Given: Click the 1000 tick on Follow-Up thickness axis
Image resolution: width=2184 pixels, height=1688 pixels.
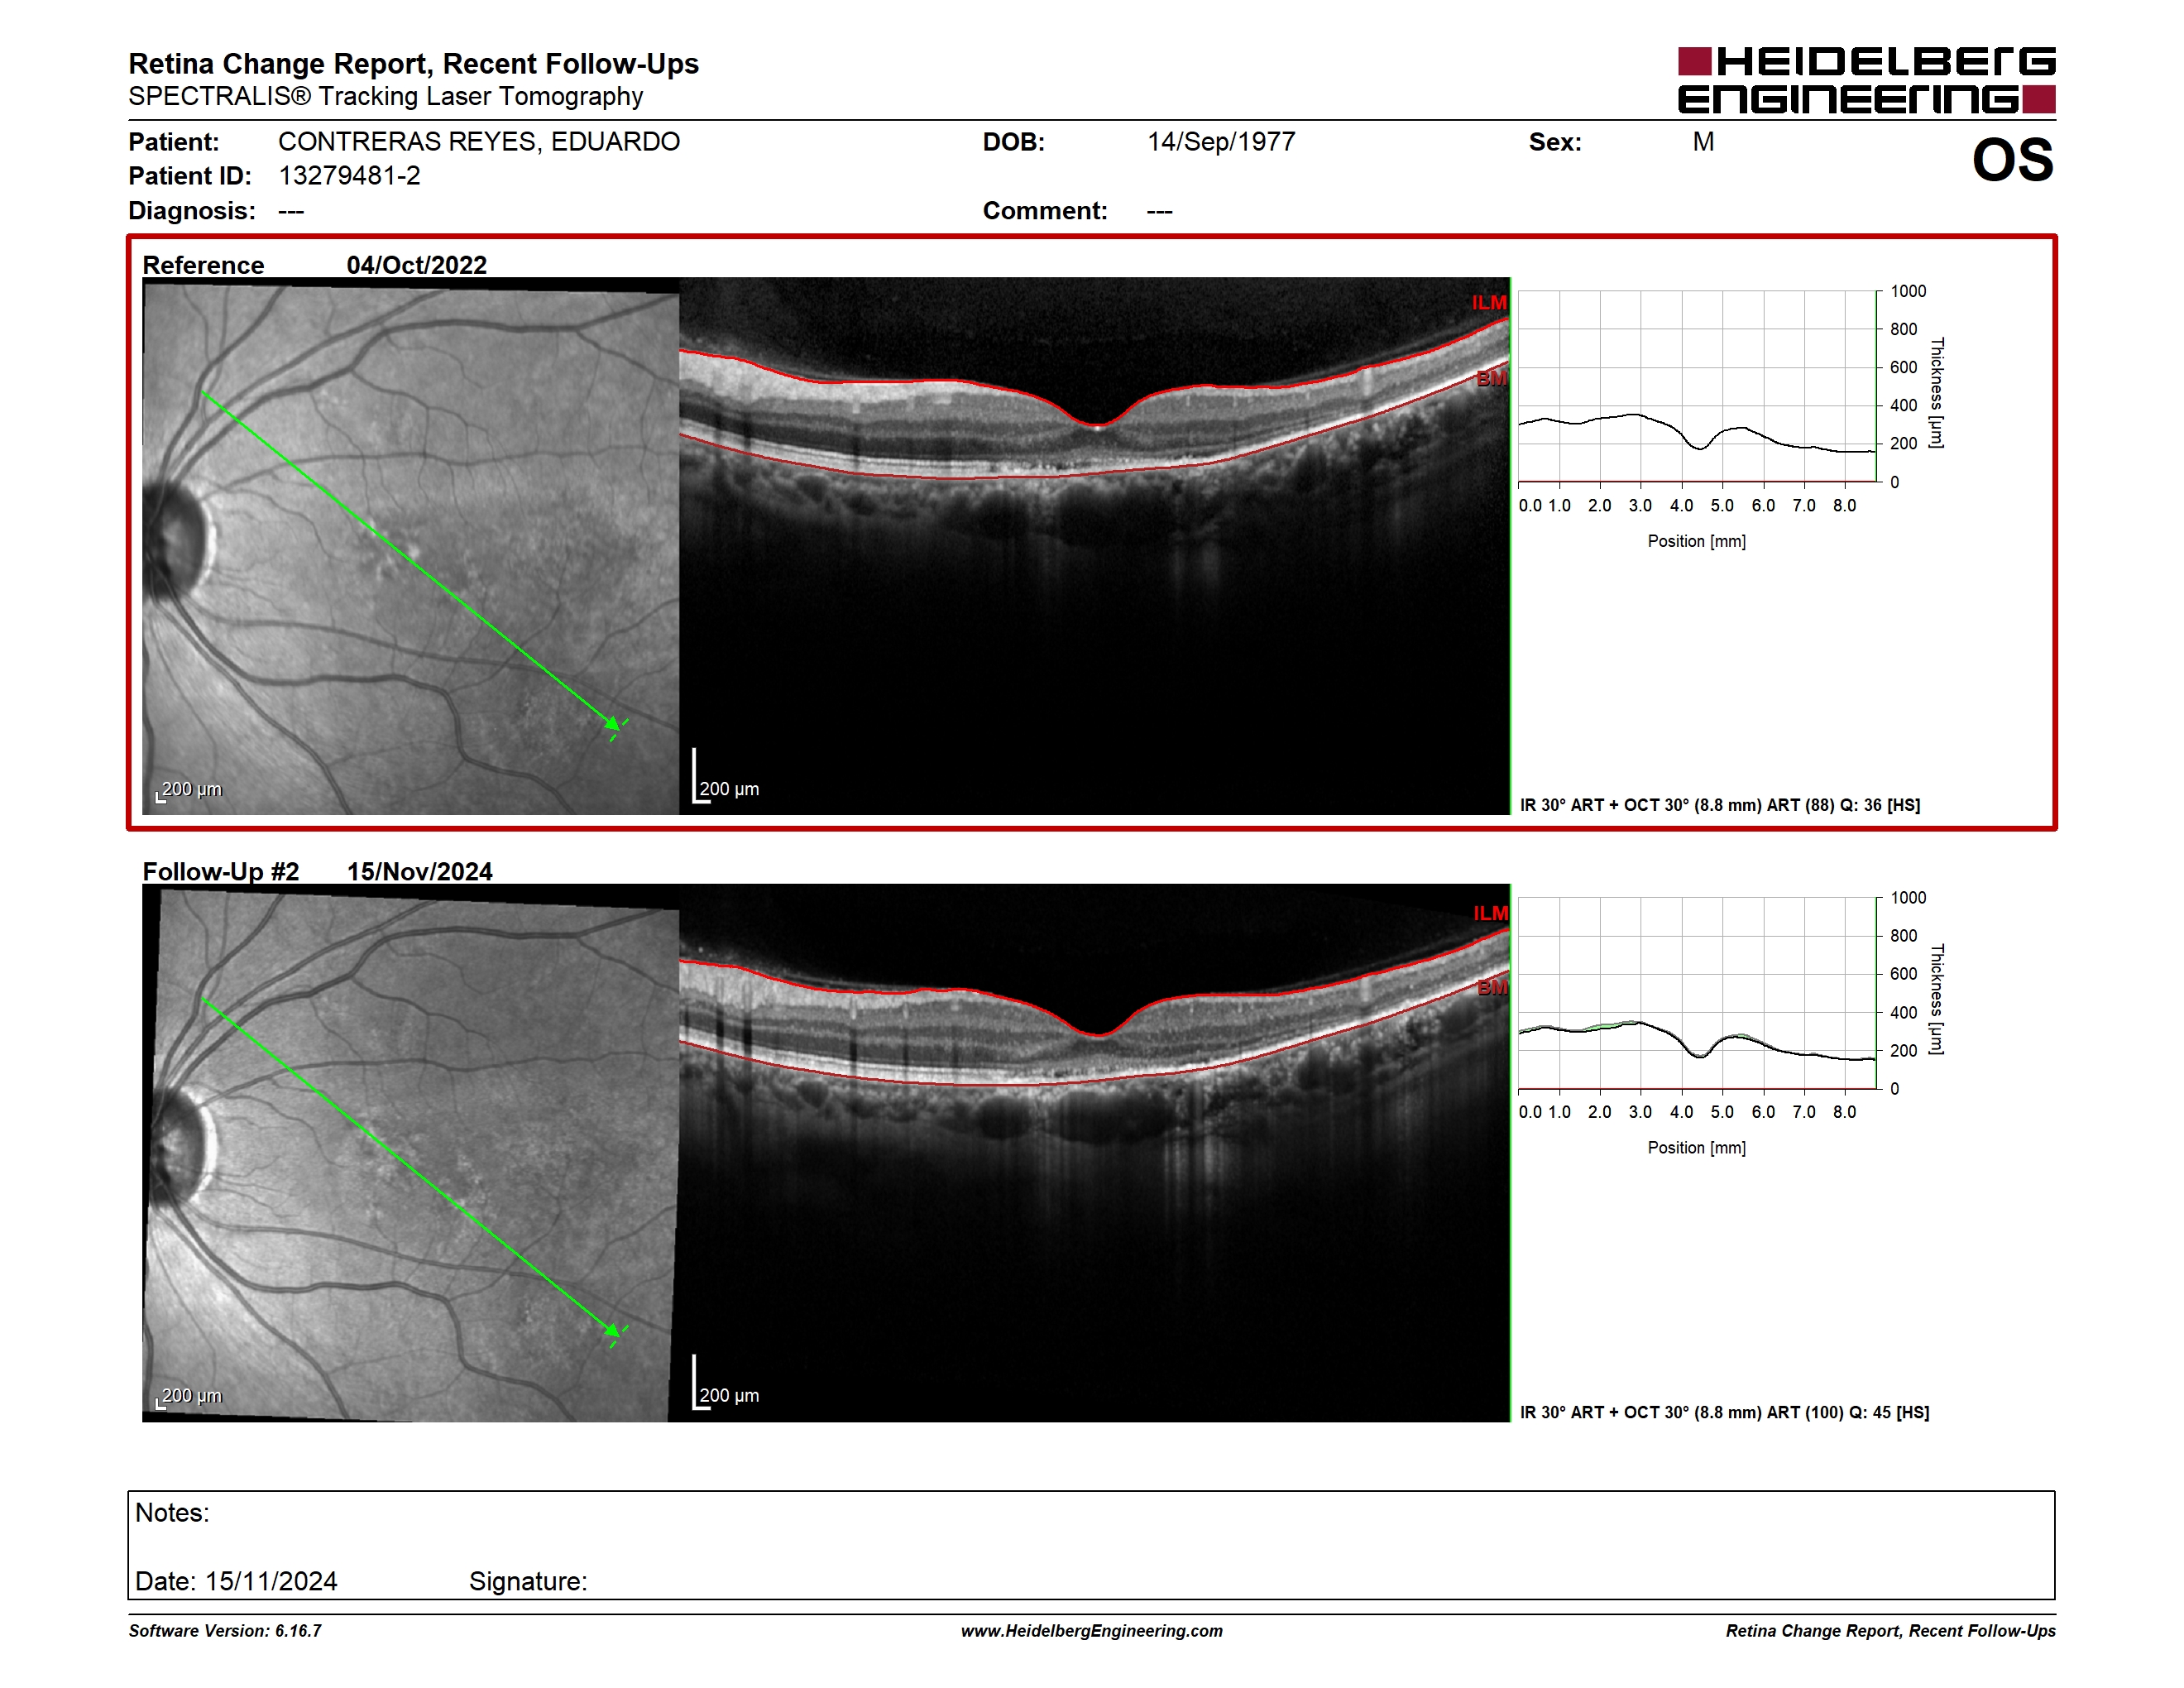Looking at the screenshot, I should point(1908,899).
